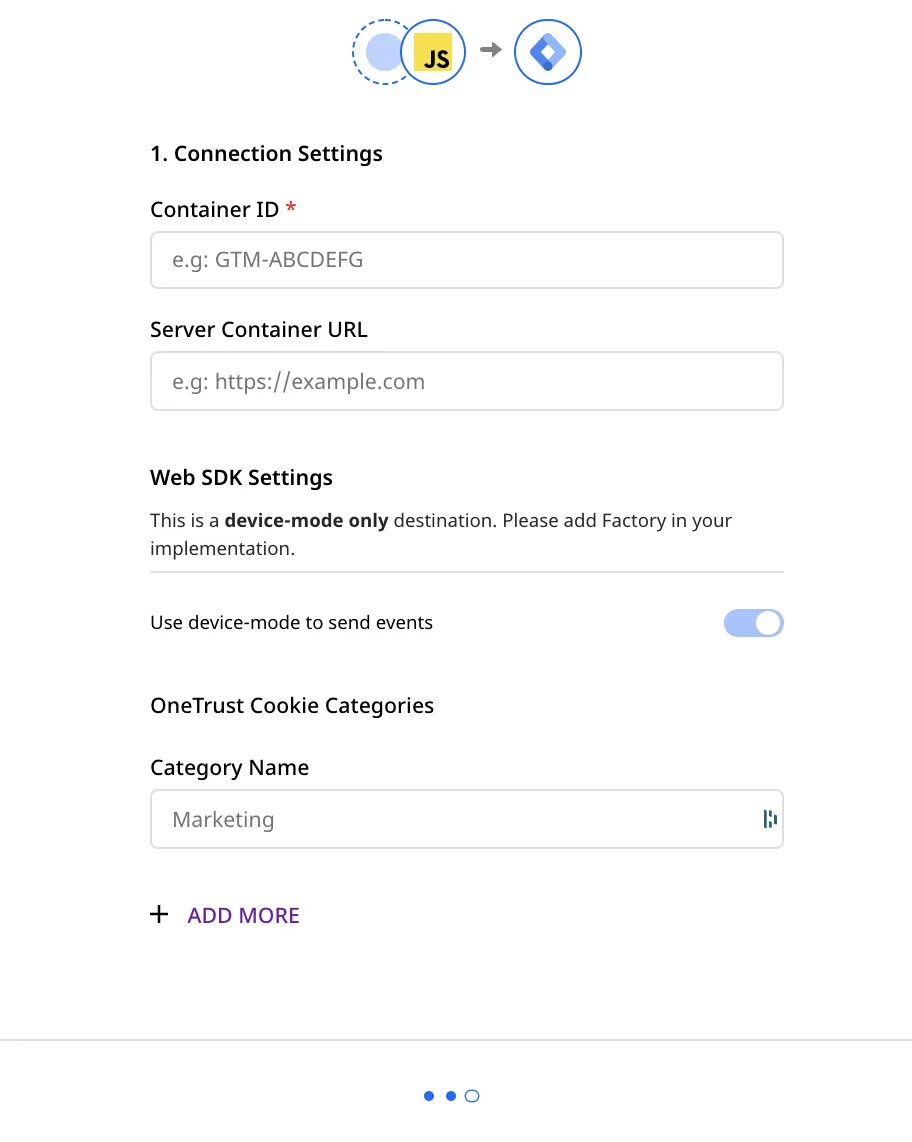The width and height of the screenshot is (912, 1142).
Task: Click 'OneTrust Cookie Categories' heading
Action: click(292, 706)
